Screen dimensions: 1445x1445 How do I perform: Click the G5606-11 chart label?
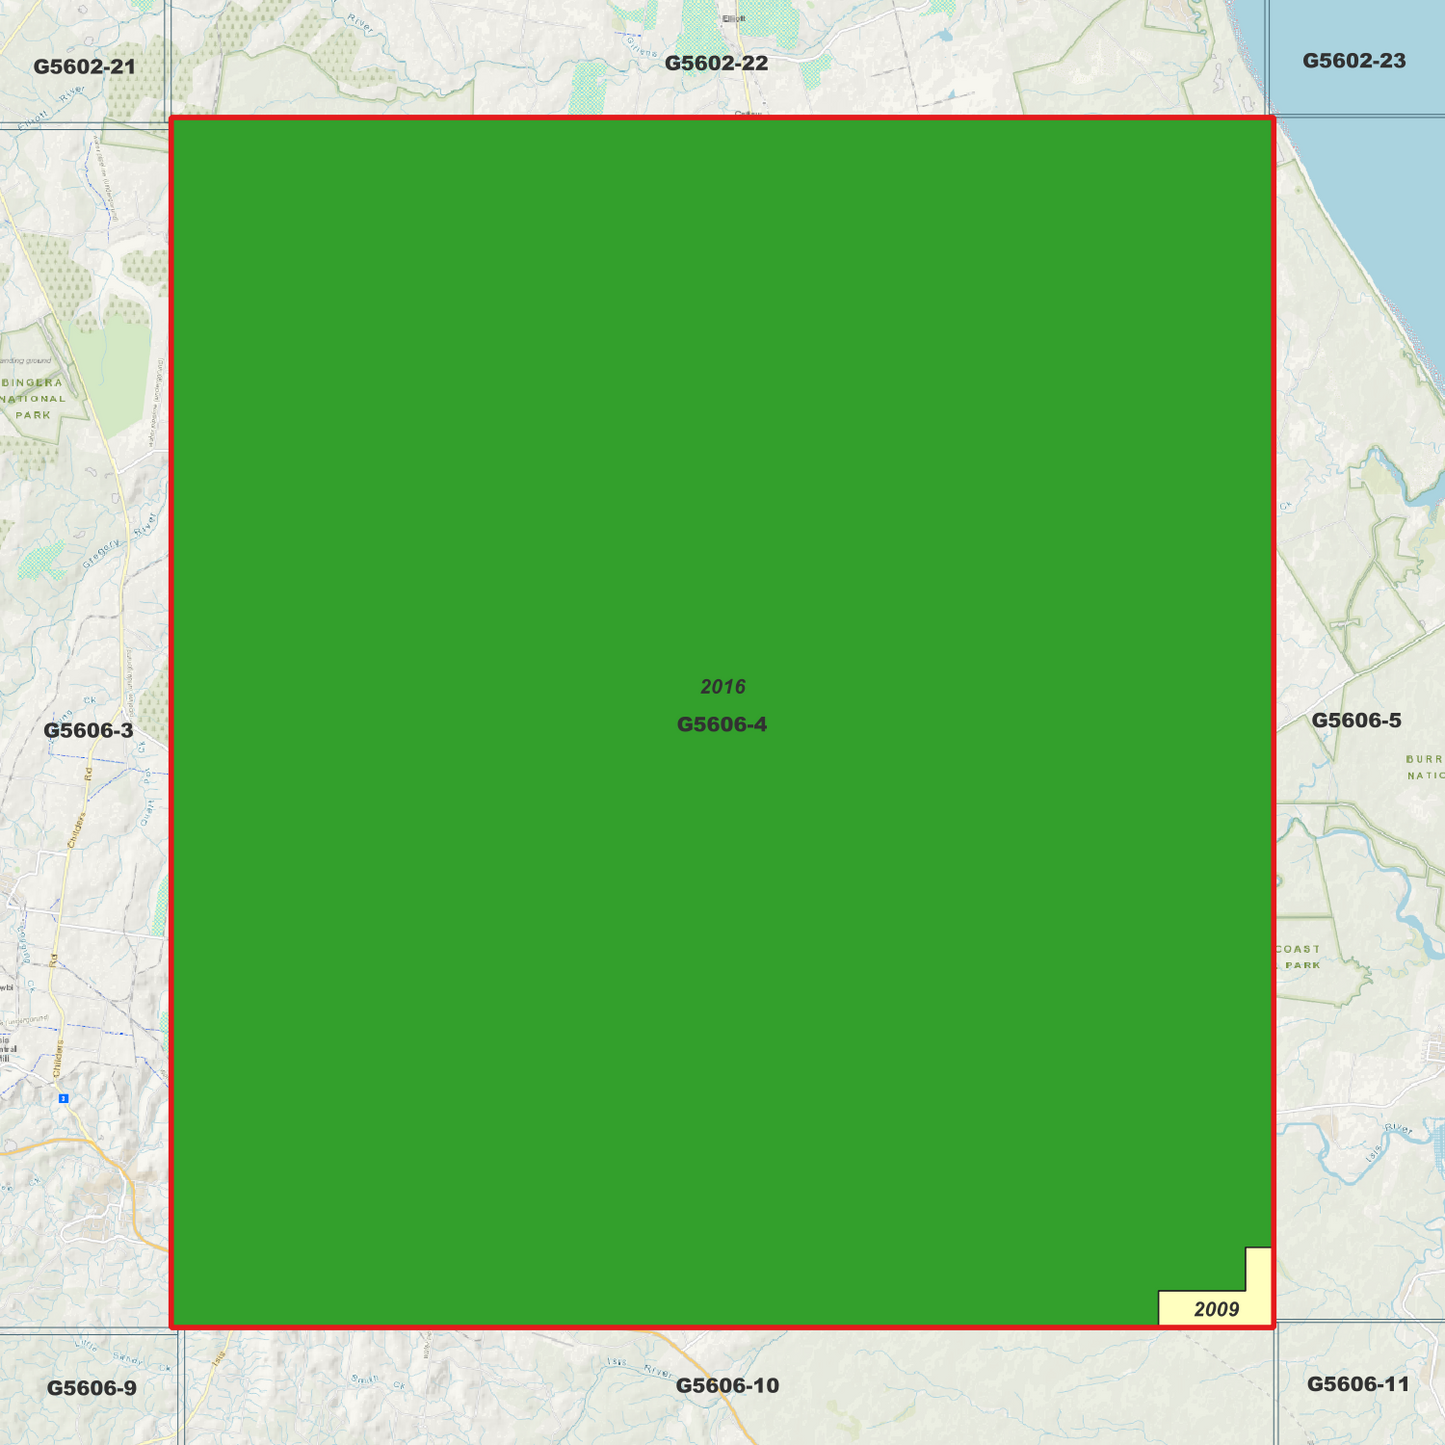click(x=1361, y=1385)
